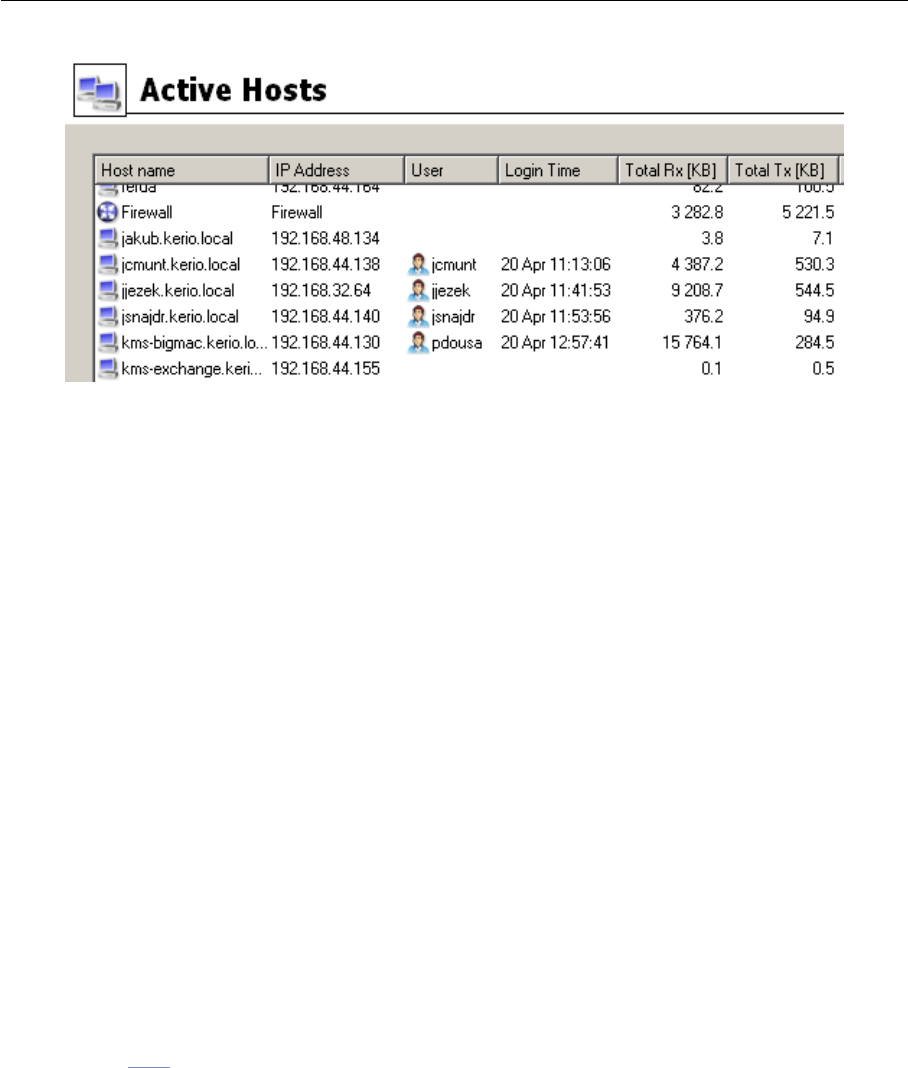Click user name jcmunt

tap(454, 264)
